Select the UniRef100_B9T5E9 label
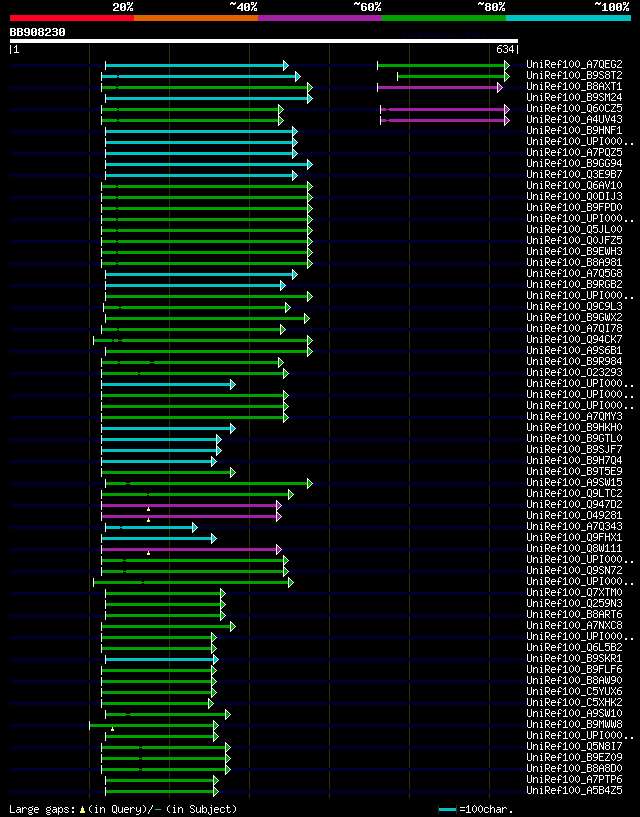 click(x=574, y=472)
